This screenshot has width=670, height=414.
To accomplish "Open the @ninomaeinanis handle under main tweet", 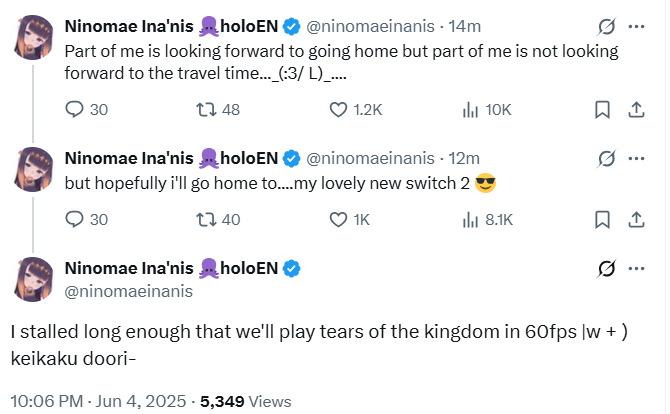I will (x=128, y=291).
